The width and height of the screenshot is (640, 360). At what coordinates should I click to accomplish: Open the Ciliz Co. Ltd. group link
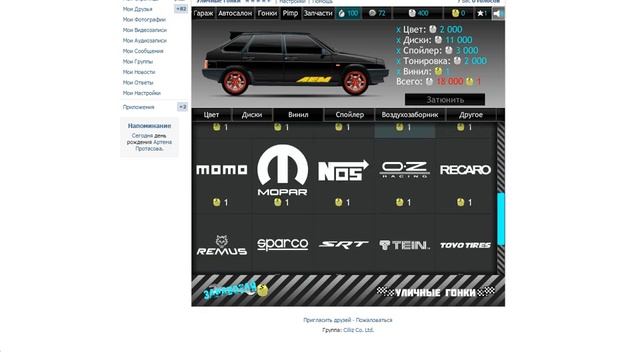tap(358, 330)
